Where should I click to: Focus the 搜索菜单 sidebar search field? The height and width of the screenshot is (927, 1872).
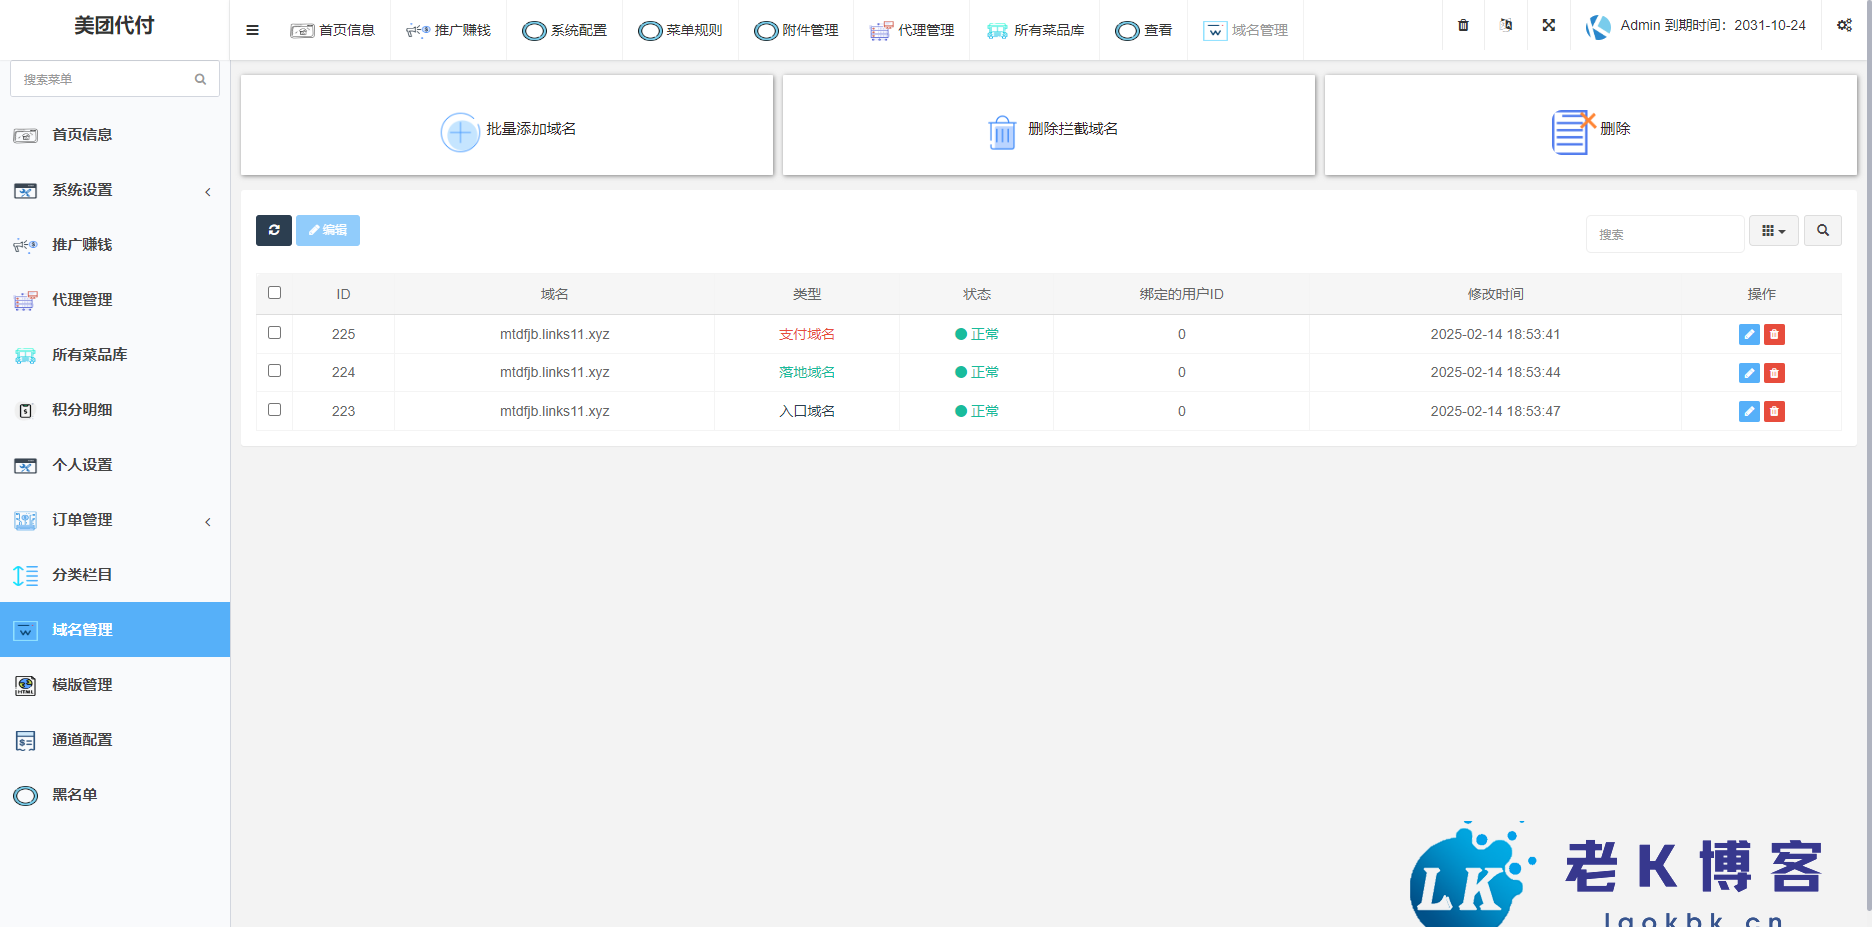pos(105,79)
